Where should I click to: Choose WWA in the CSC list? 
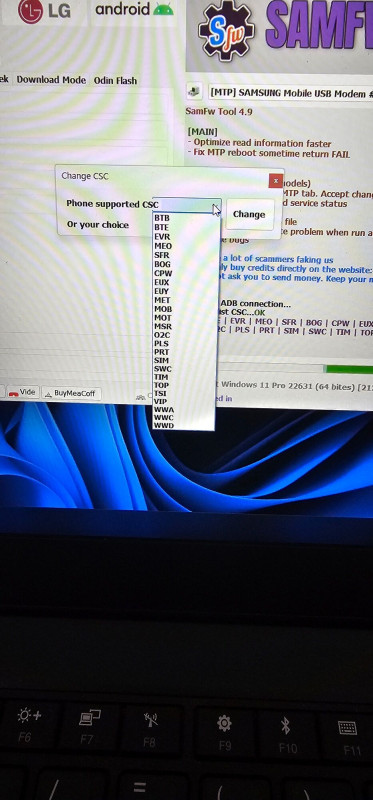164,409
